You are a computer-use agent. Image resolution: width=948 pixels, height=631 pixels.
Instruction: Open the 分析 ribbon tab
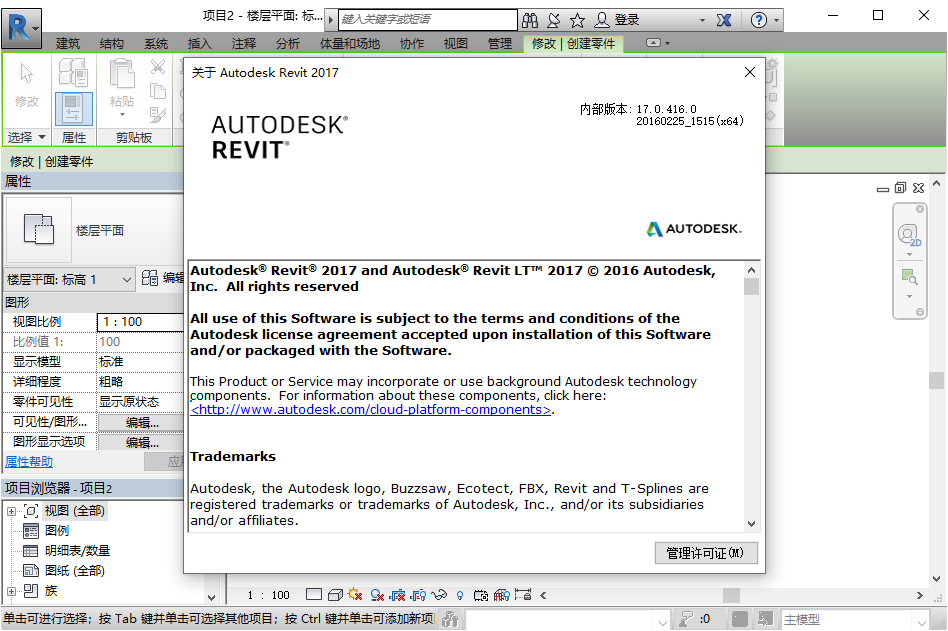point(288,44)
